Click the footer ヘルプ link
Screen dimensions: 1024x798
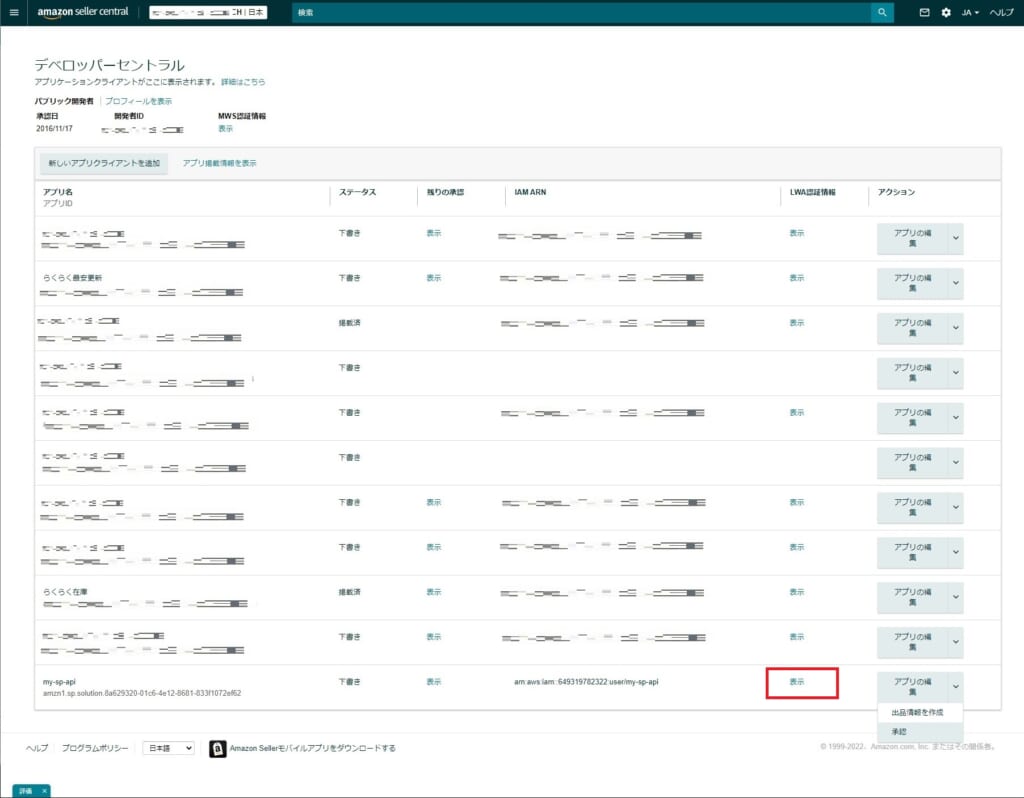click(x=37, y=748)
